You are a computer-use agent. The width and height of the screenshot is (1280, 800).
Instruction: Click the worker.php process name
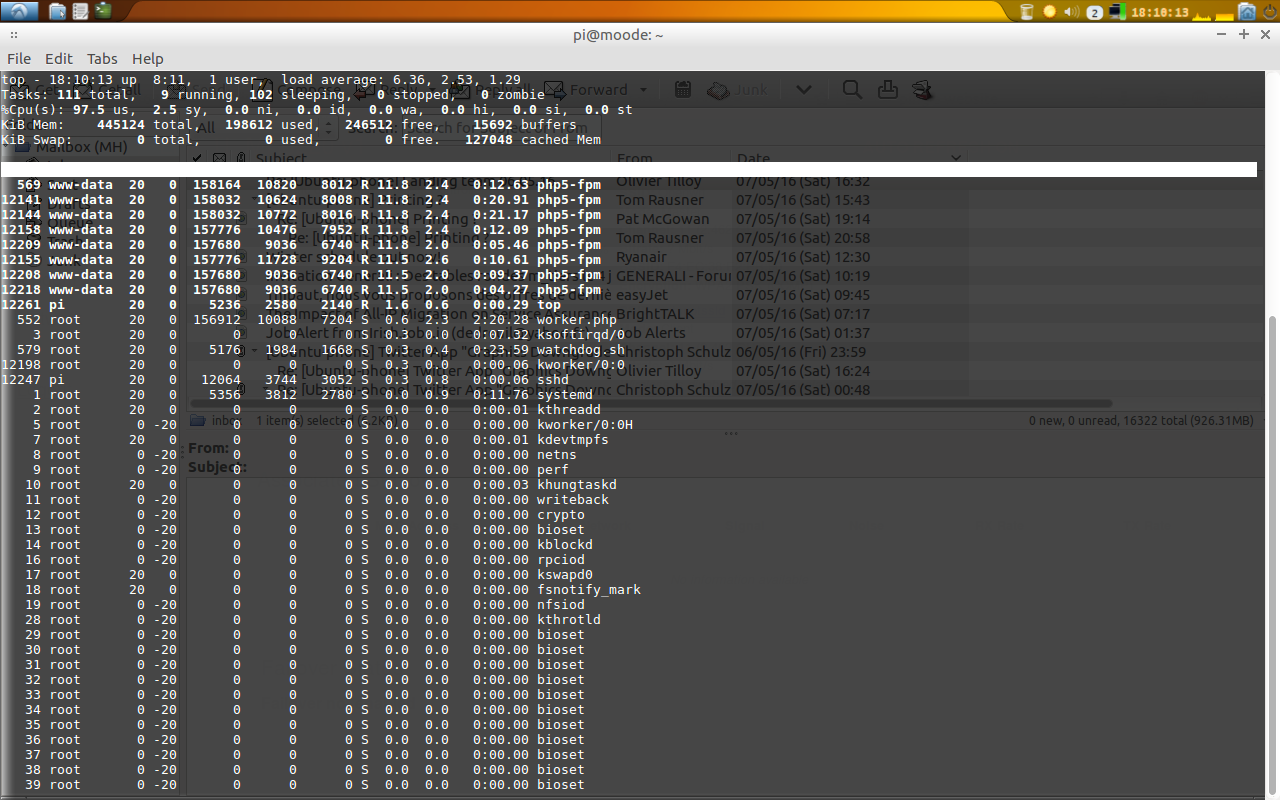(x=577, y=320)
